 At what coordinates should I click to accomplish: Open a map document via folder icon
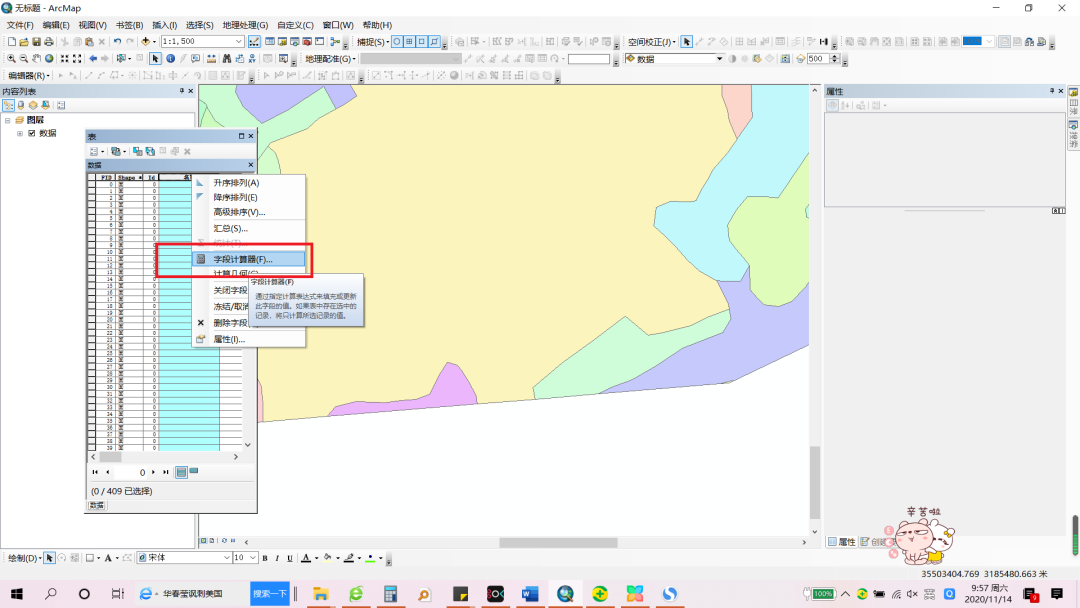click(24, 42)
